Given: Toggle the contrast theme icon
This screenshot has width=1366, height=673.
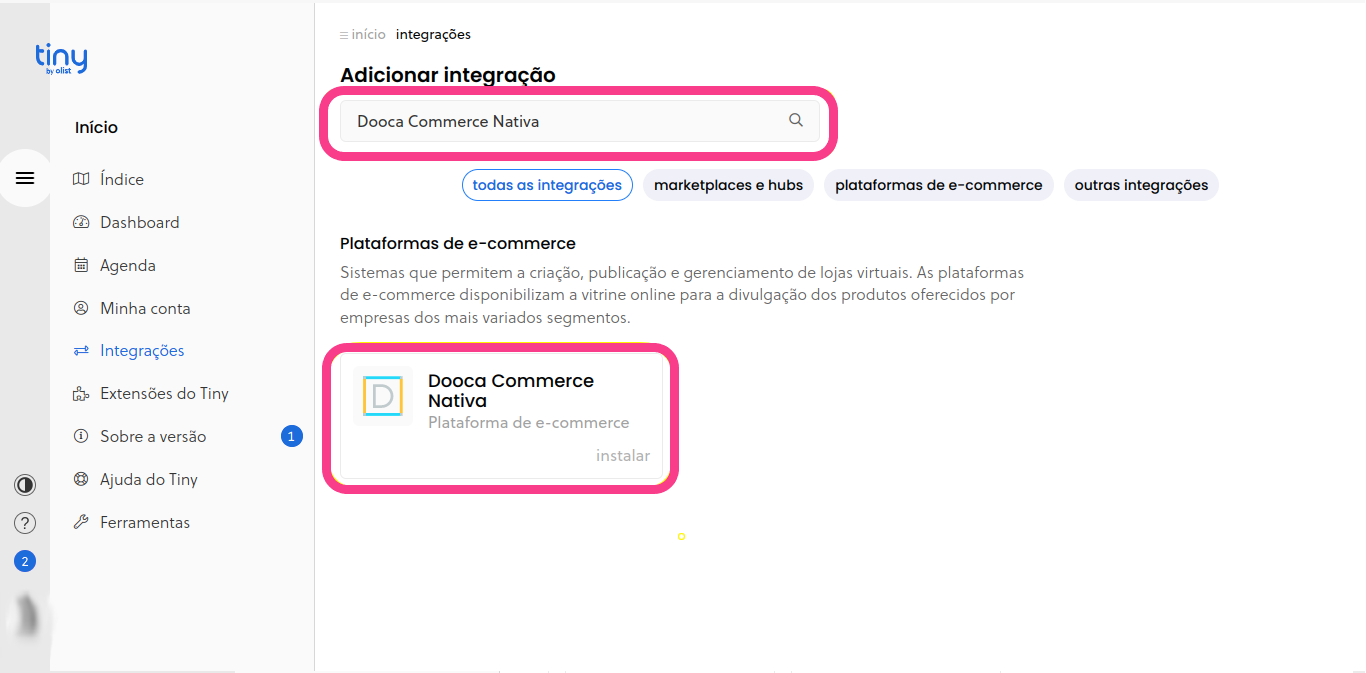Looking at the screenshot, I should pos(25,485).
